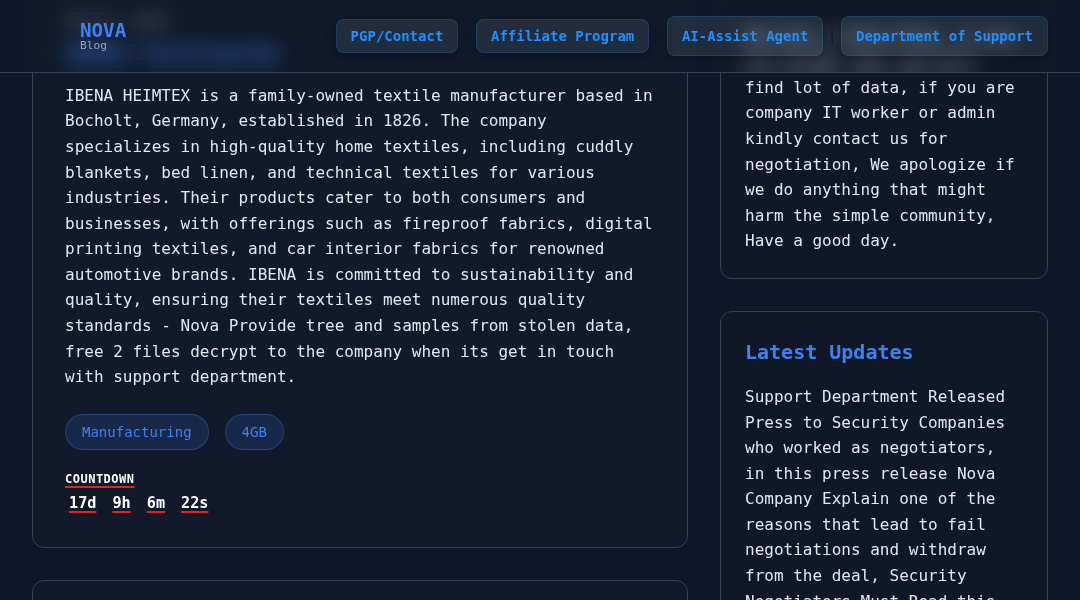Open the PGP/Contact page
This screenshot has width=1080, height=600.
pos(397,36)
